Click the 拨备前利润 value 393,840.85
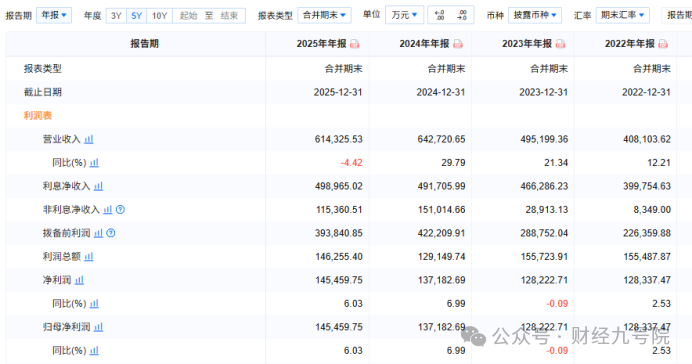This screenshot has height=364, width=692. [x=338, y=233]
